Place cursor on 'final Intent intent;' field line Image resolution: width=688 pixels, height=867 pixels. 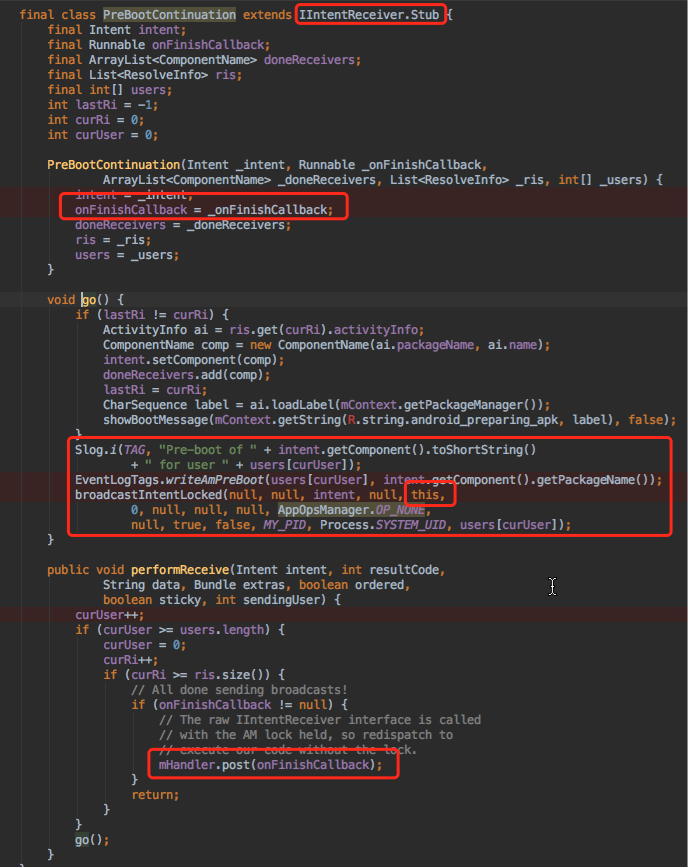[x=117, y=30]
